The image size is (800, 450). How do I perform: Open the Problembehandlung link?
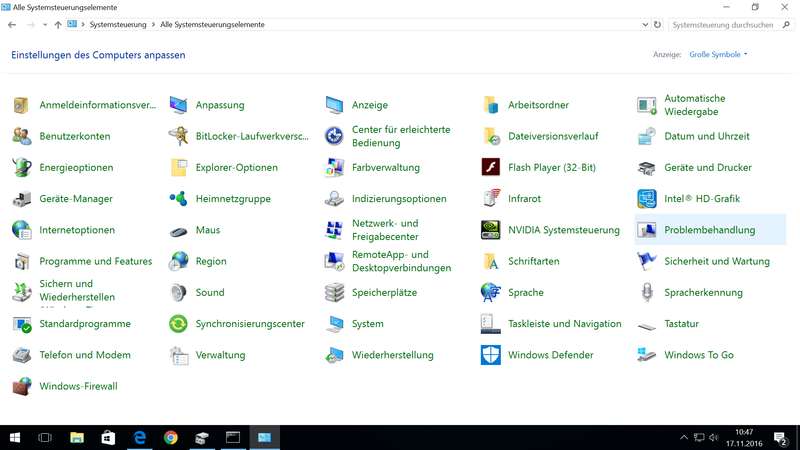[x=709, y=230]
